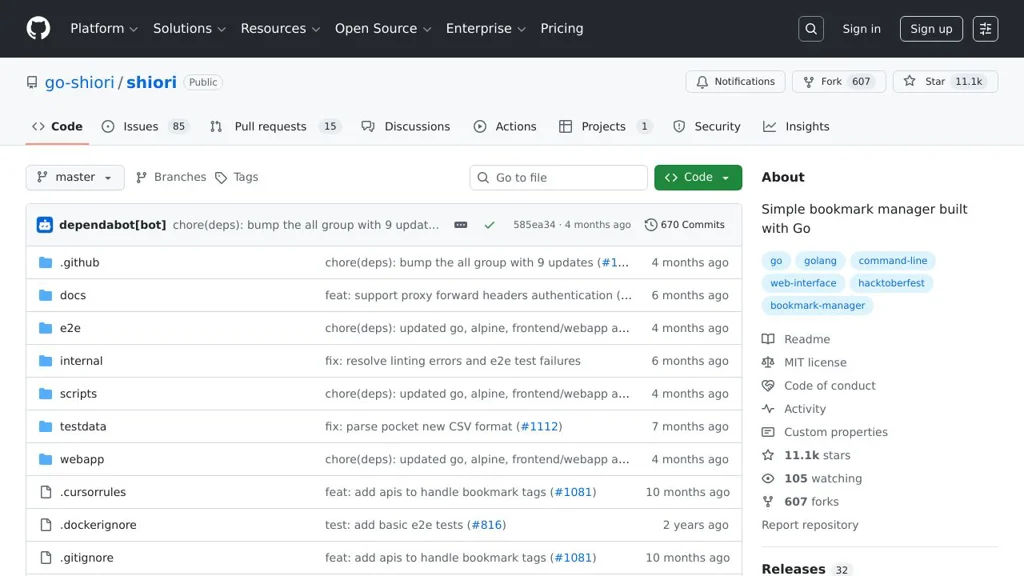Click the dependabot avatar icon
1024x576 pixels.
[45, 225]
